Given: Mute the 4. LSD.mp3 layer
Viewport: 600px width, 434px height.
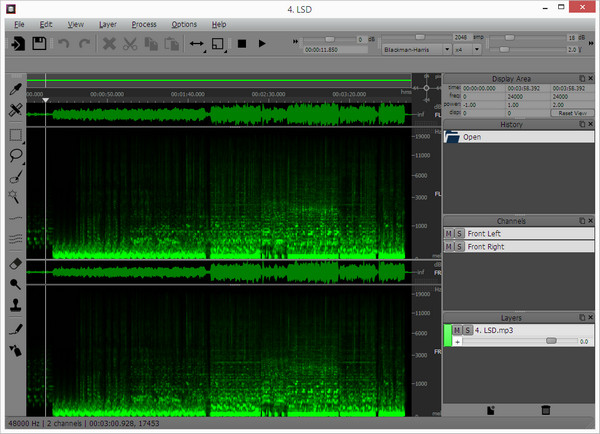Looking at the screenshot, I should point(456,330).
